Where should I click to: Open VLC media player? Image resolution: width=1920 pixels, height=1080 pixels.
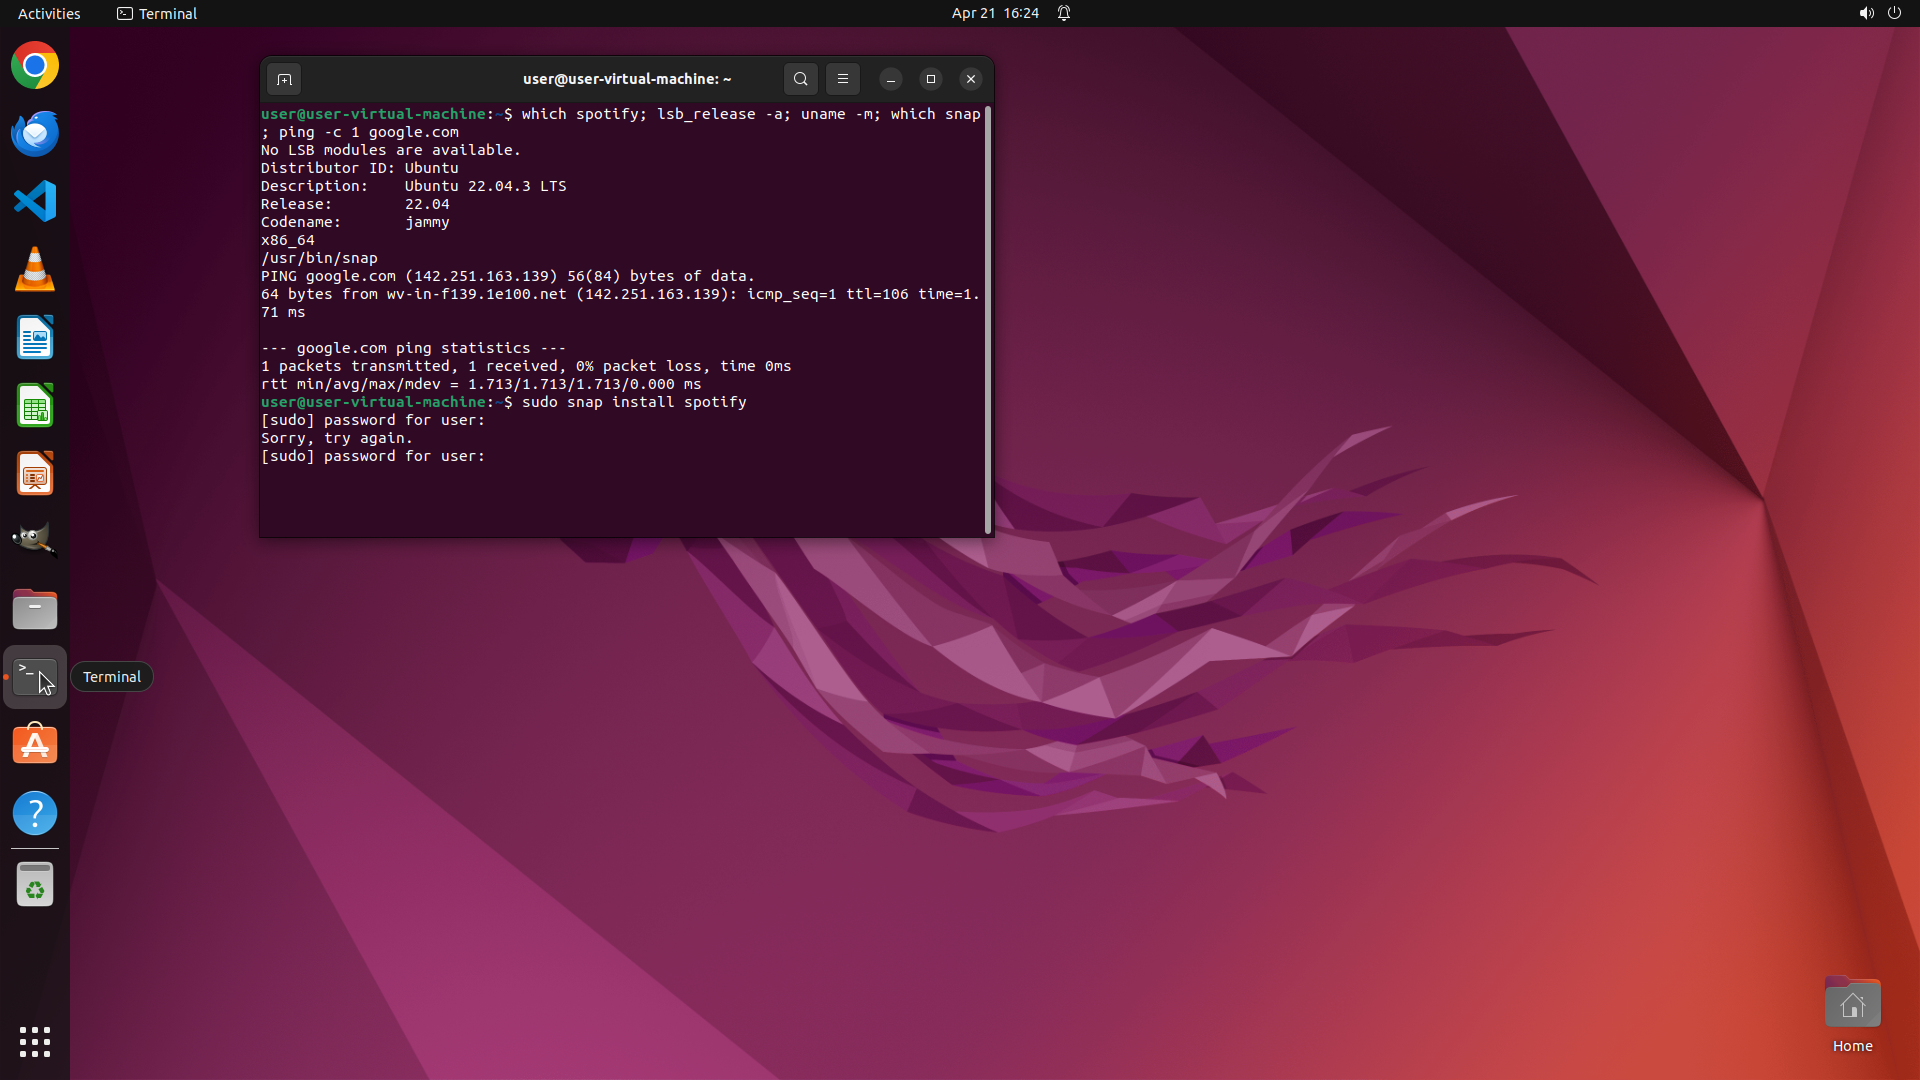click(35, 270)
